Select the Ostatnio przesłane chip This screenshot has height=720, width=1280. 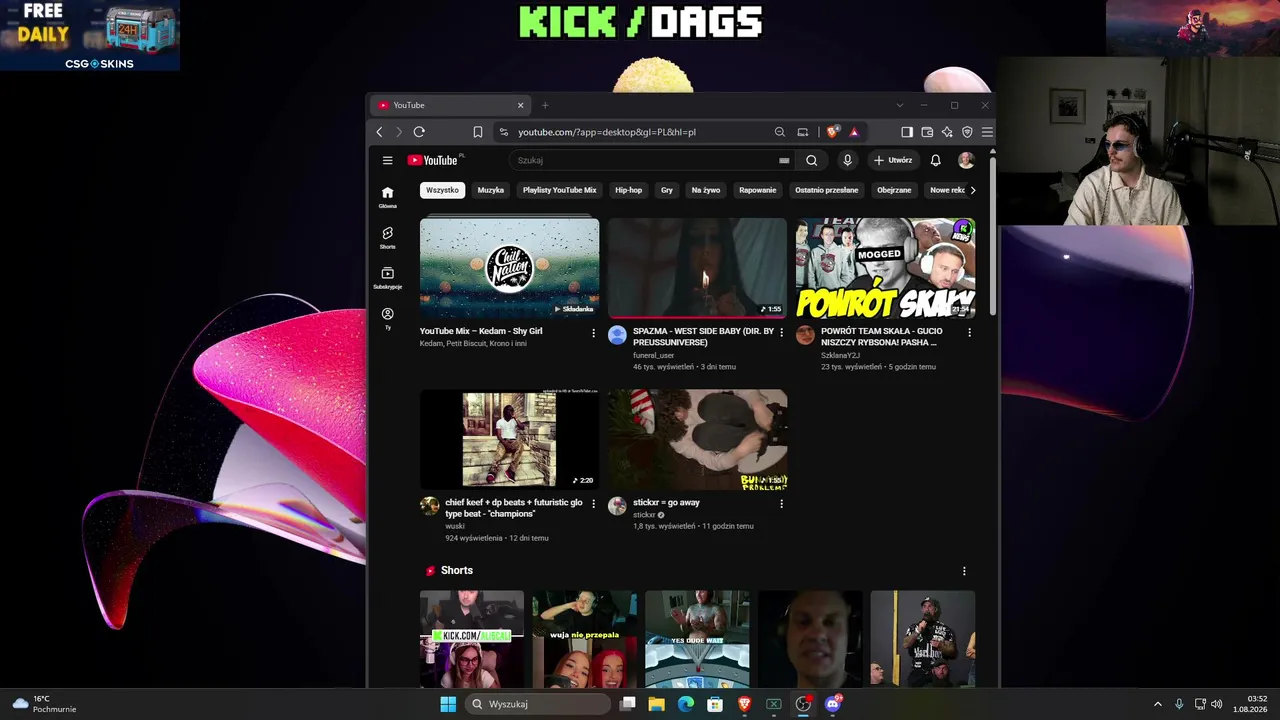[826, 190]
